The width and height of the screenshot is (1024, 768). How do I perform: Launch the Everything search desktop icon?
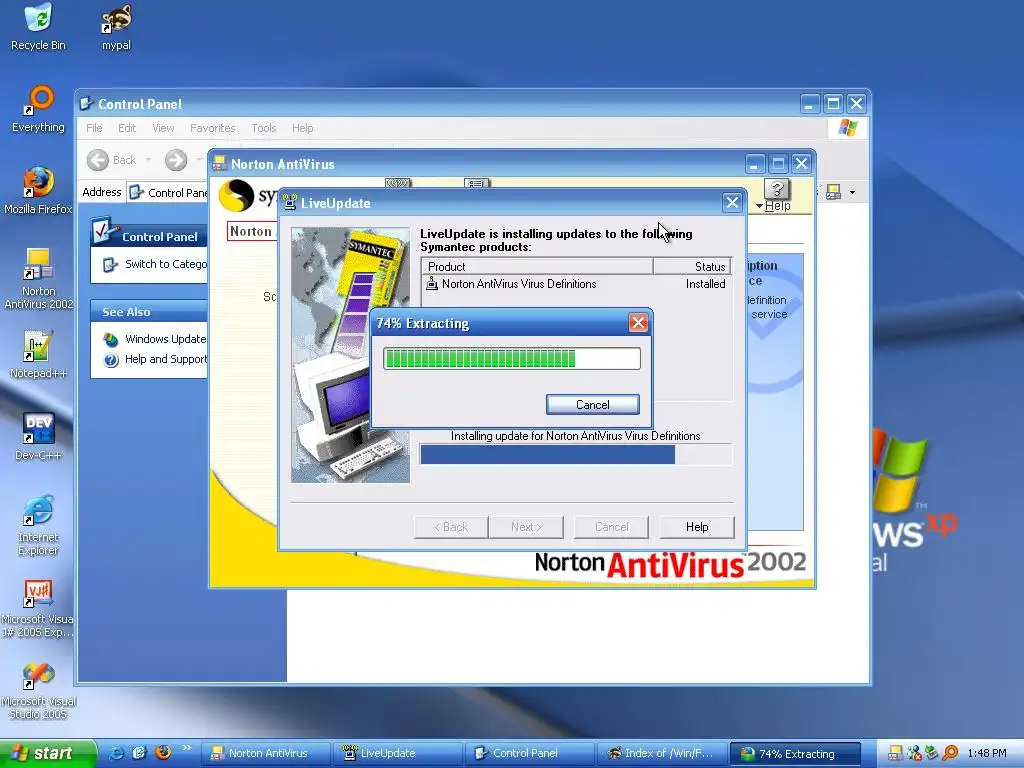(x=38, y=109)
